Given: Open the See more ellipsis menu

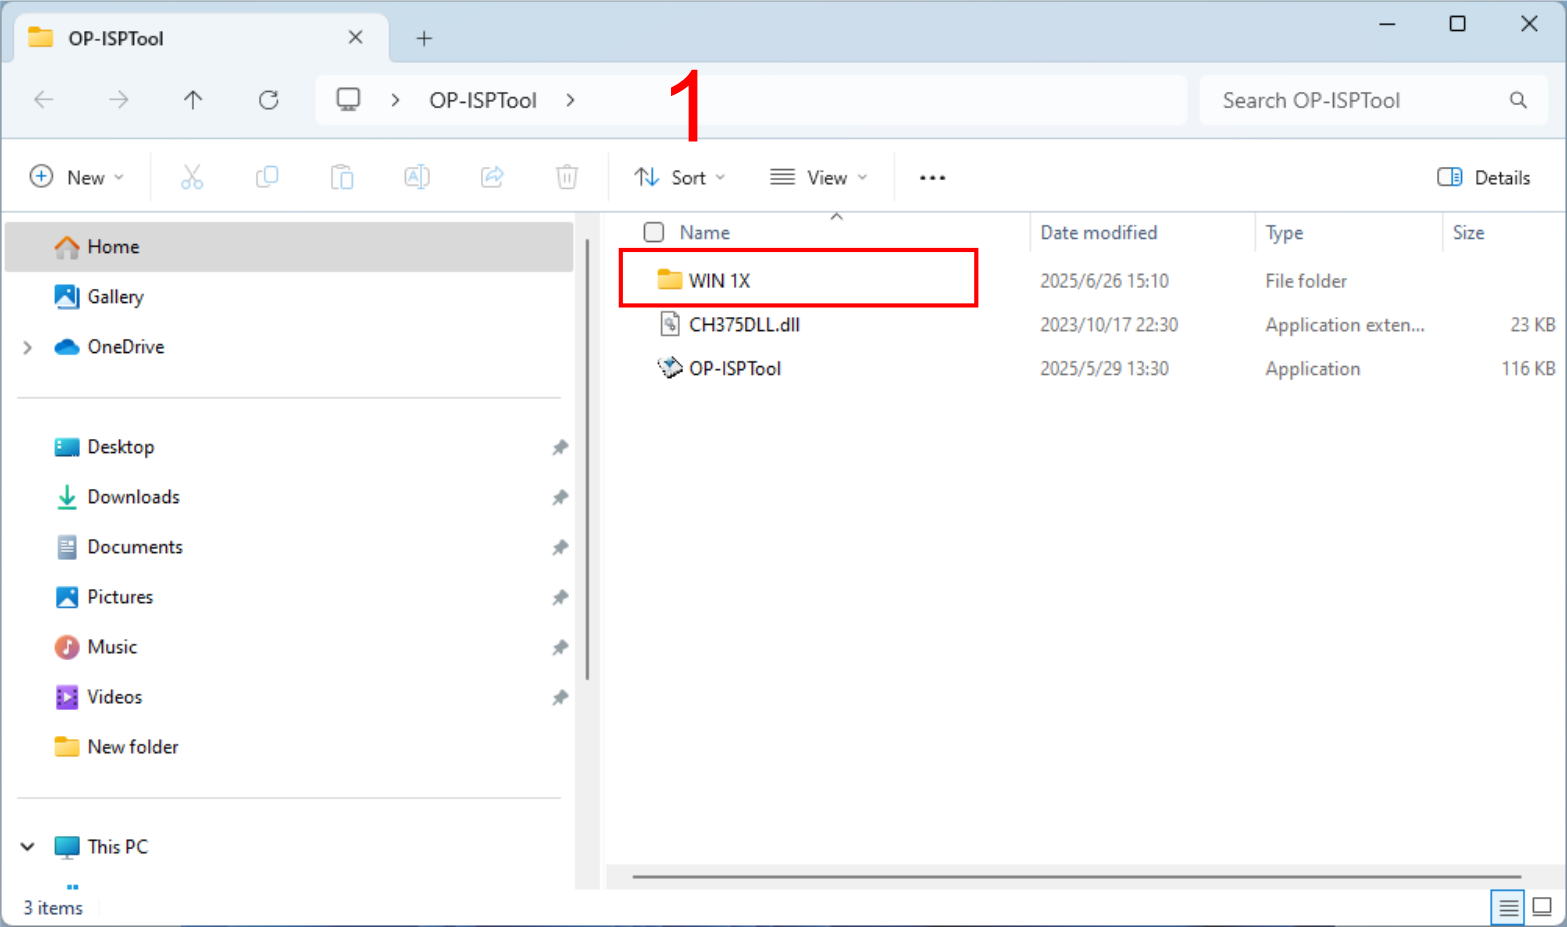Looking at the screenshot, I should [x=932, y=177].
